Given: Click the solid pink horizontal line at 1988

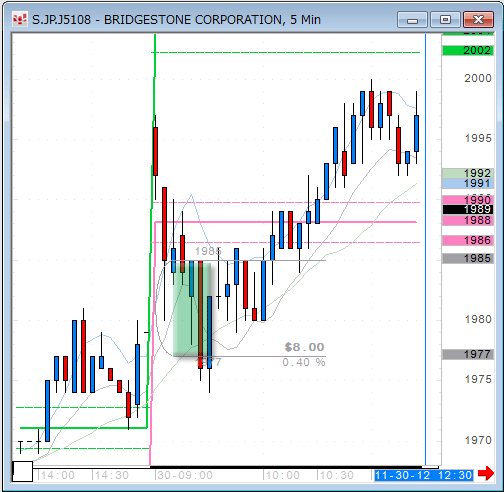Looking at the screenshot, I should pyautogui.click(x=286, y=222).
